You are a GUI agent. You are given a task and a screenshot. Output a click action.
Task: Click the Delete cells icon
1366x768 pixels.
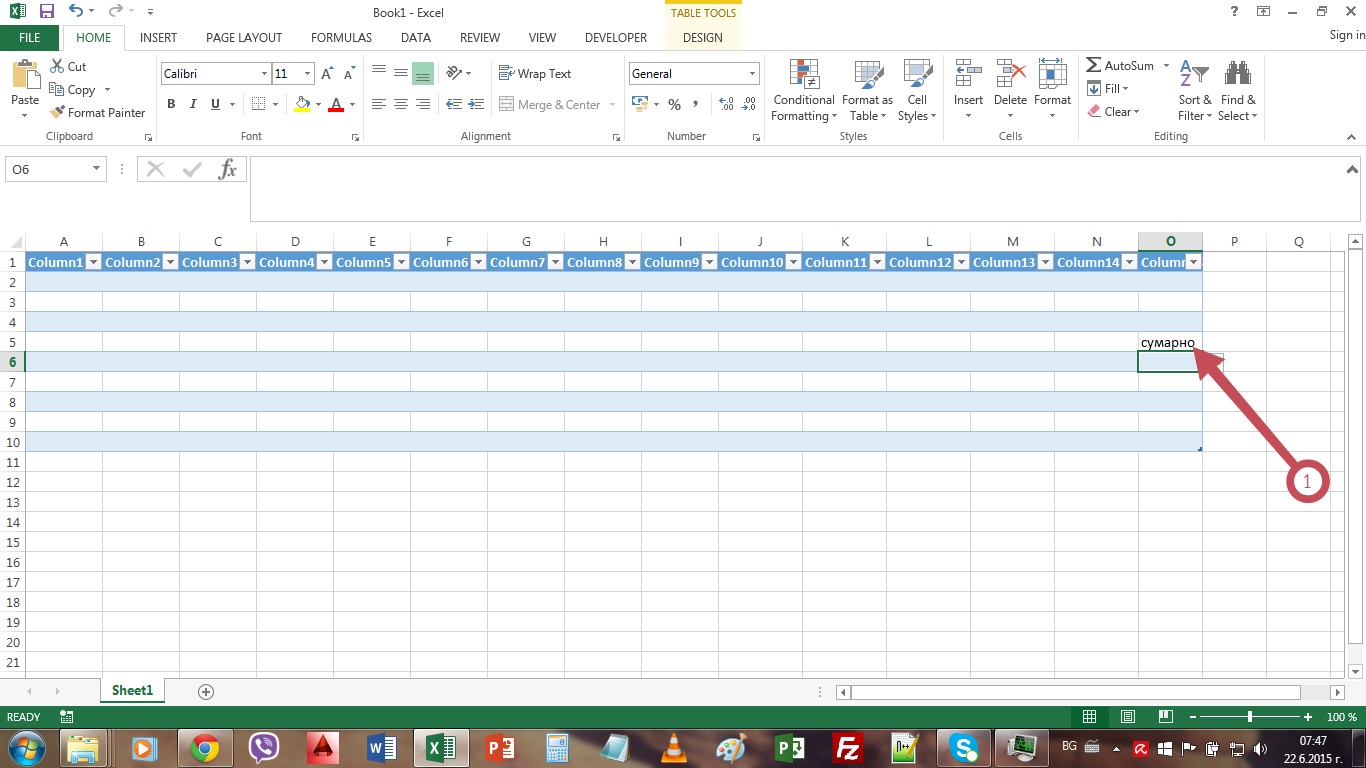(x=1010, y=74)
